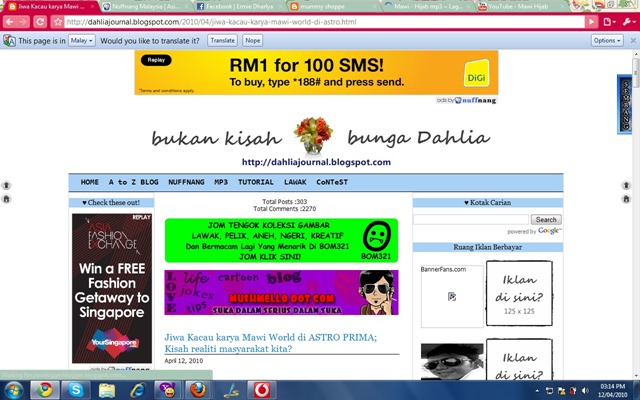Click the left-side up arrow icon
The image size is (640, 400).
(x=6, y=185)
